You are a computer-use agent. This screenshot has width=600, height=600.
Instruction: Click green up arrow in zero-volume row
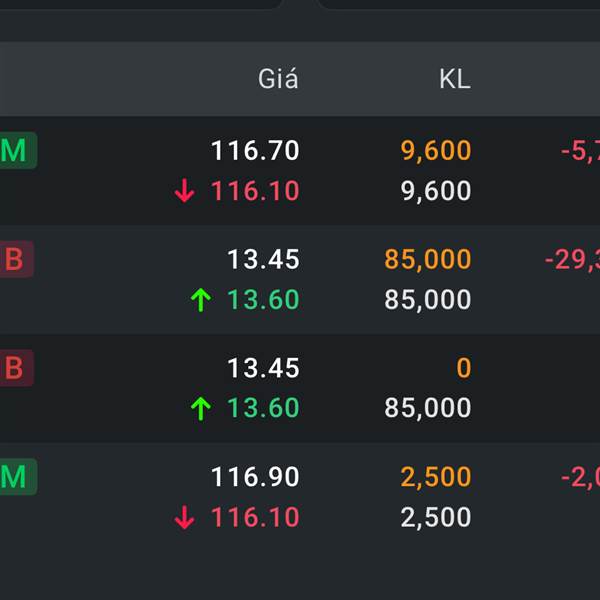[201, 408]
